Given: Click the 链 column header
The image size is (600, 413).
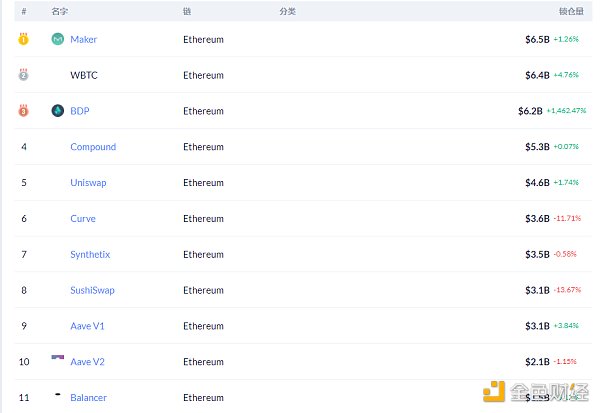Looking at the screenshot, I should tap(187, 11).
